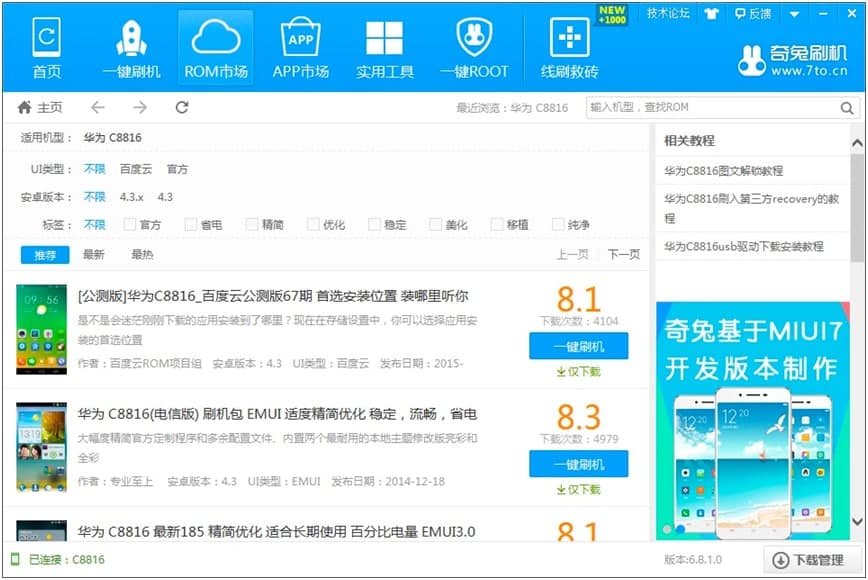Image resolution: width=868 pixels, height=580 pixels.
Task: Check the 省电 tag checkbox
Action: [x=190, y=224]
